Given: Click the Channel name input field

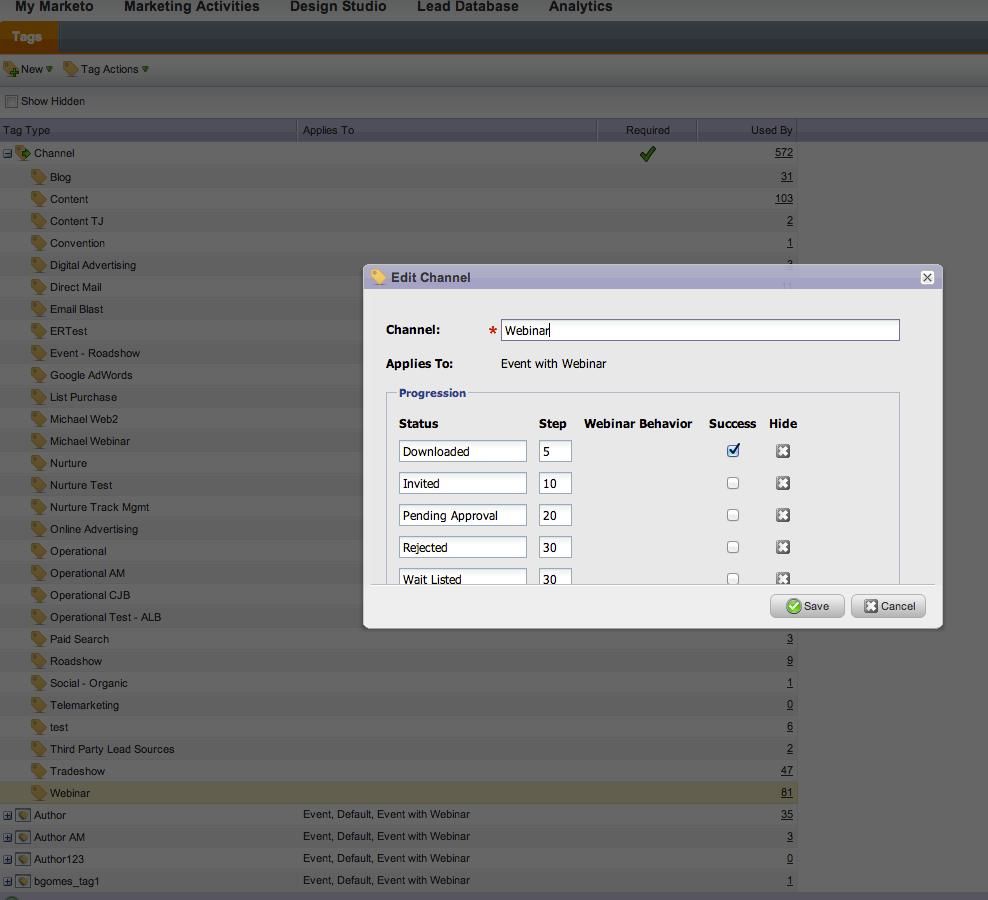Looking at the screenshot, I should 699,330.
